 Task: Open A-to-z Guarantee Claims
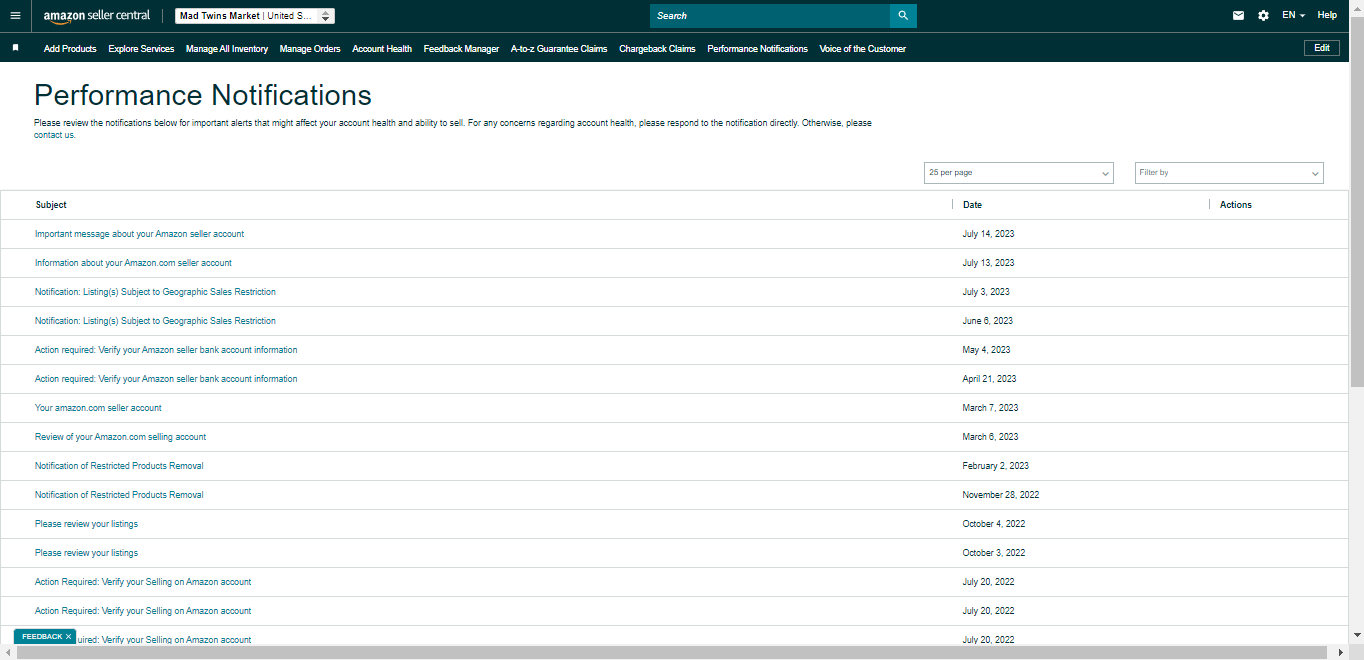pyautogui.click(x=559, y=49)
